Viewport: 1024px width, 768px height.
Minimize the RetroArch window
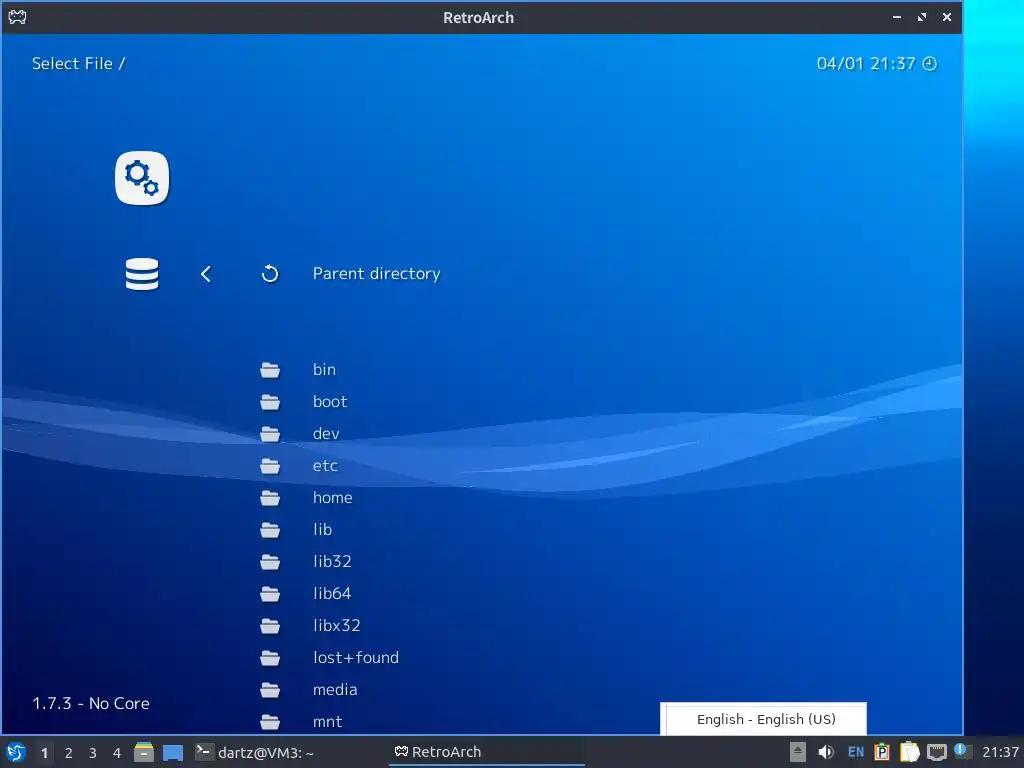897,17
